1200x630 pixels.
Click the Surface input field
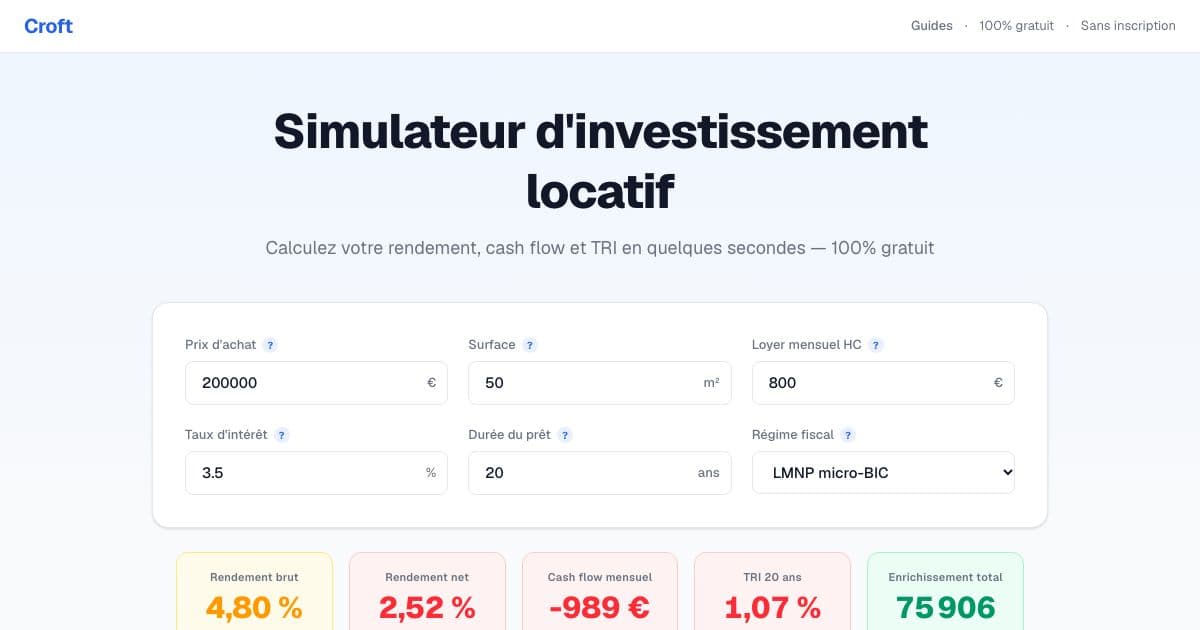[x=600, y=383]
